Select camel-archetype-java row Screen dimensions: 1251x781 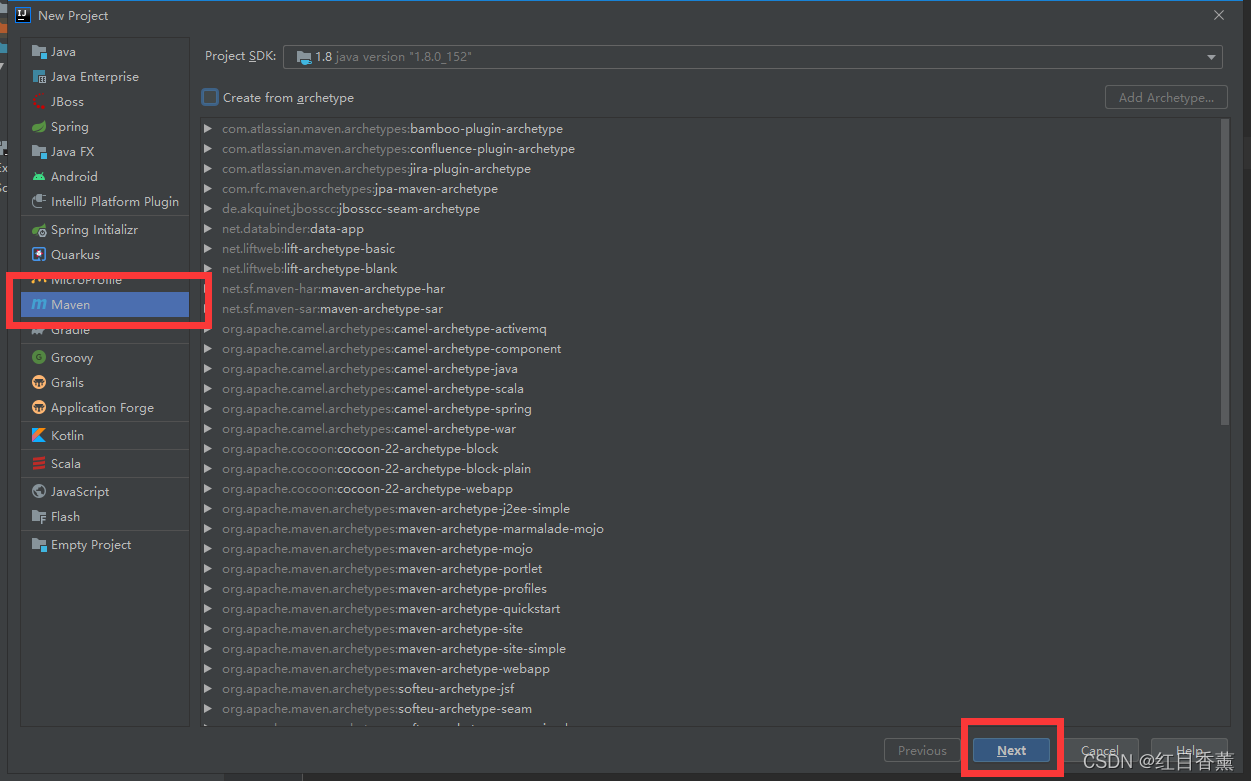(711, 369)
